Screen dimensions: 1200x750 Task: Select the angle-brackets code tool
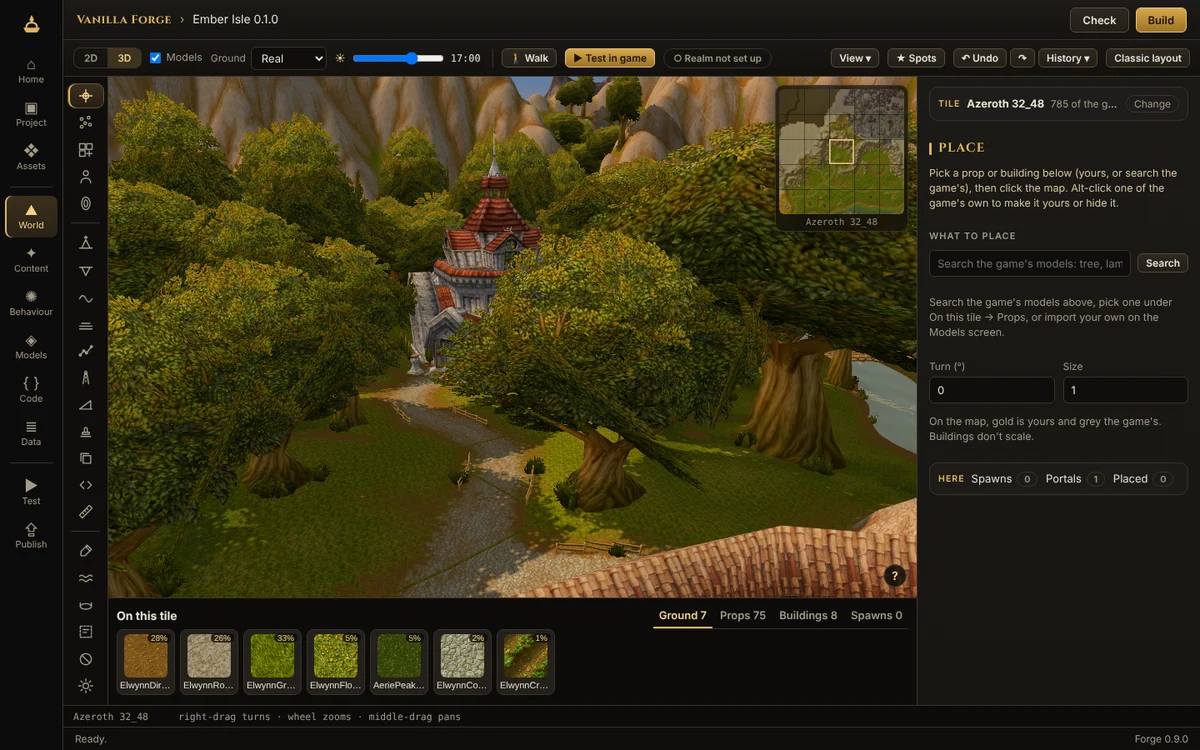pyautogui.click(x=86, y=485)
